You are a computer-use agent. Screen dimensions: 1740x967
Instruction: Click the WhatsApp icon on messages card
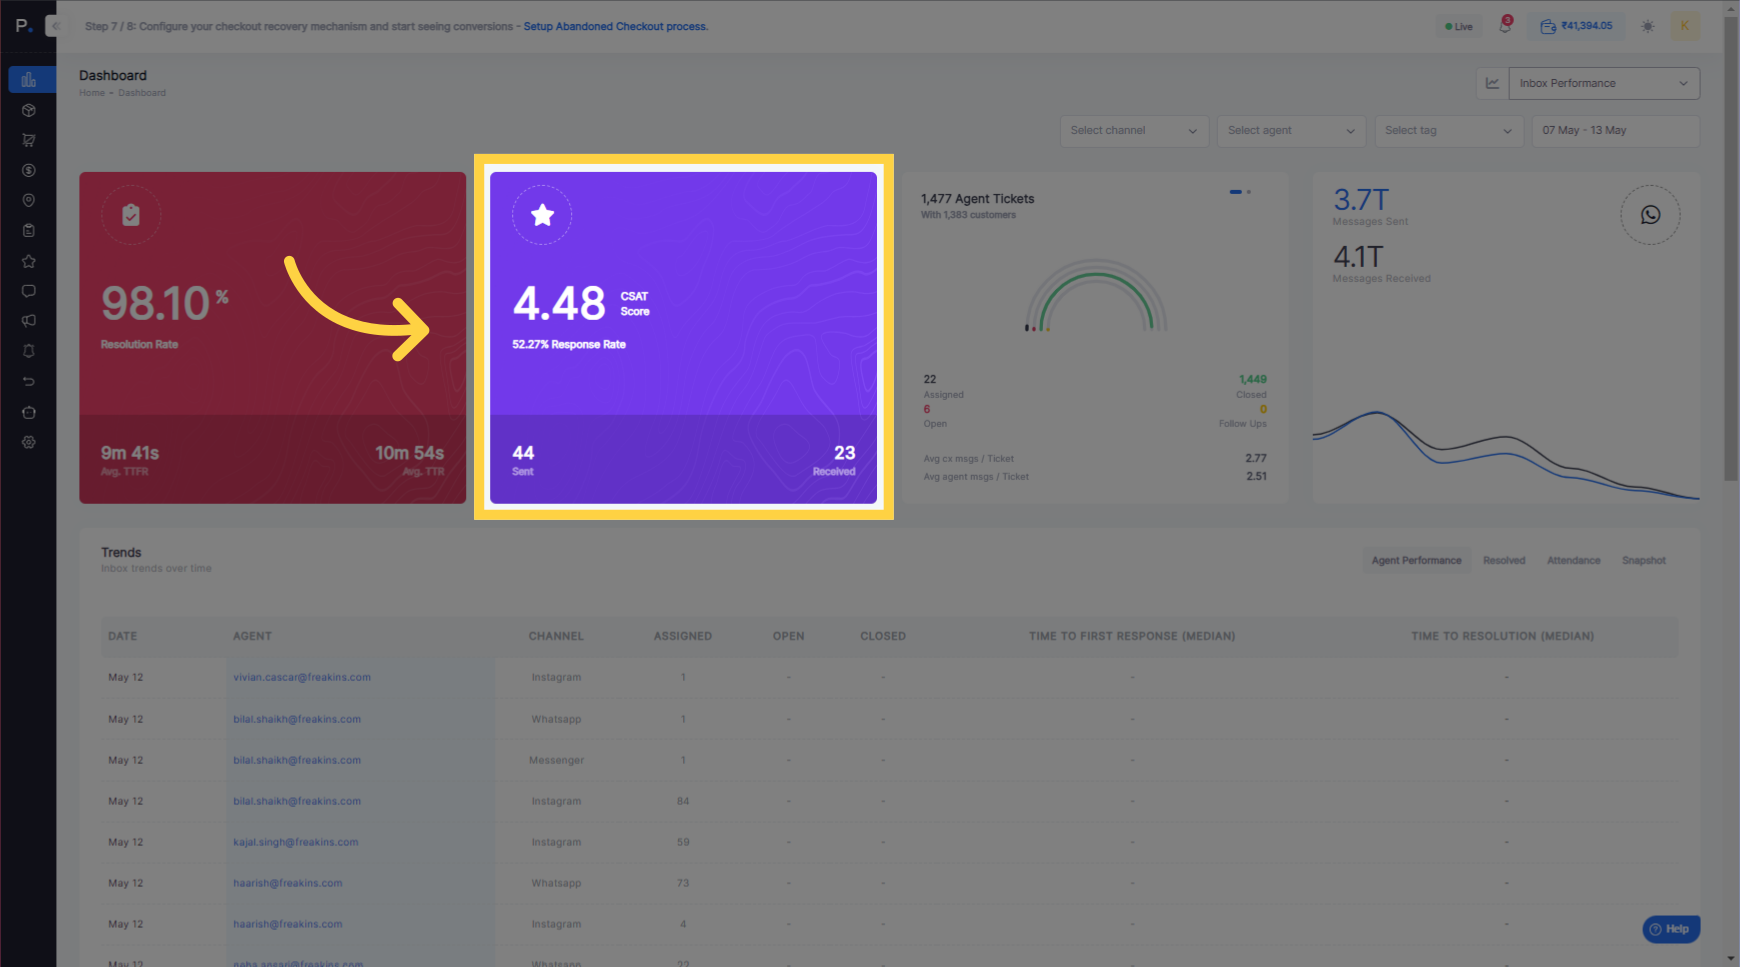1650,215
